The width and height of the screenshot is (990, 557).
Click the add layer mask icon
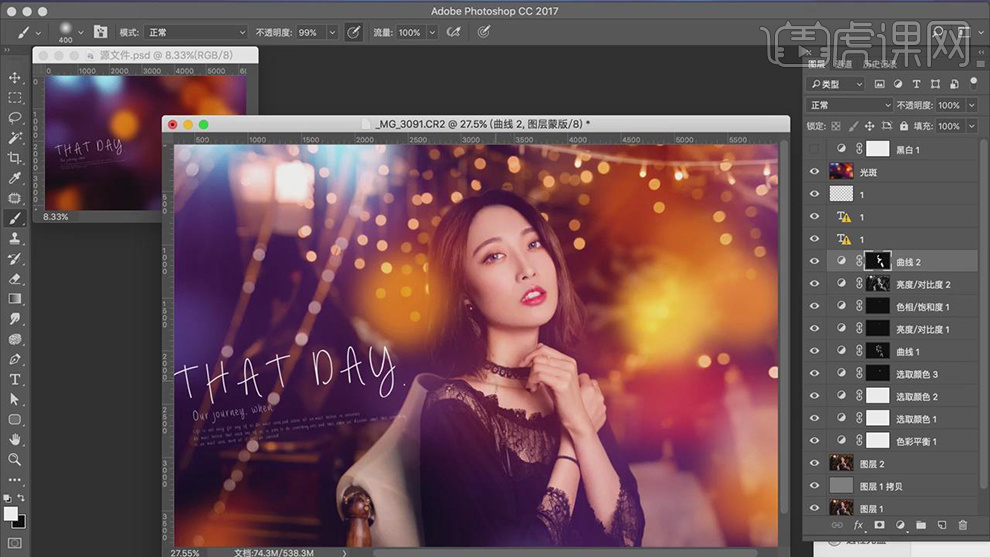coord(879,525)
